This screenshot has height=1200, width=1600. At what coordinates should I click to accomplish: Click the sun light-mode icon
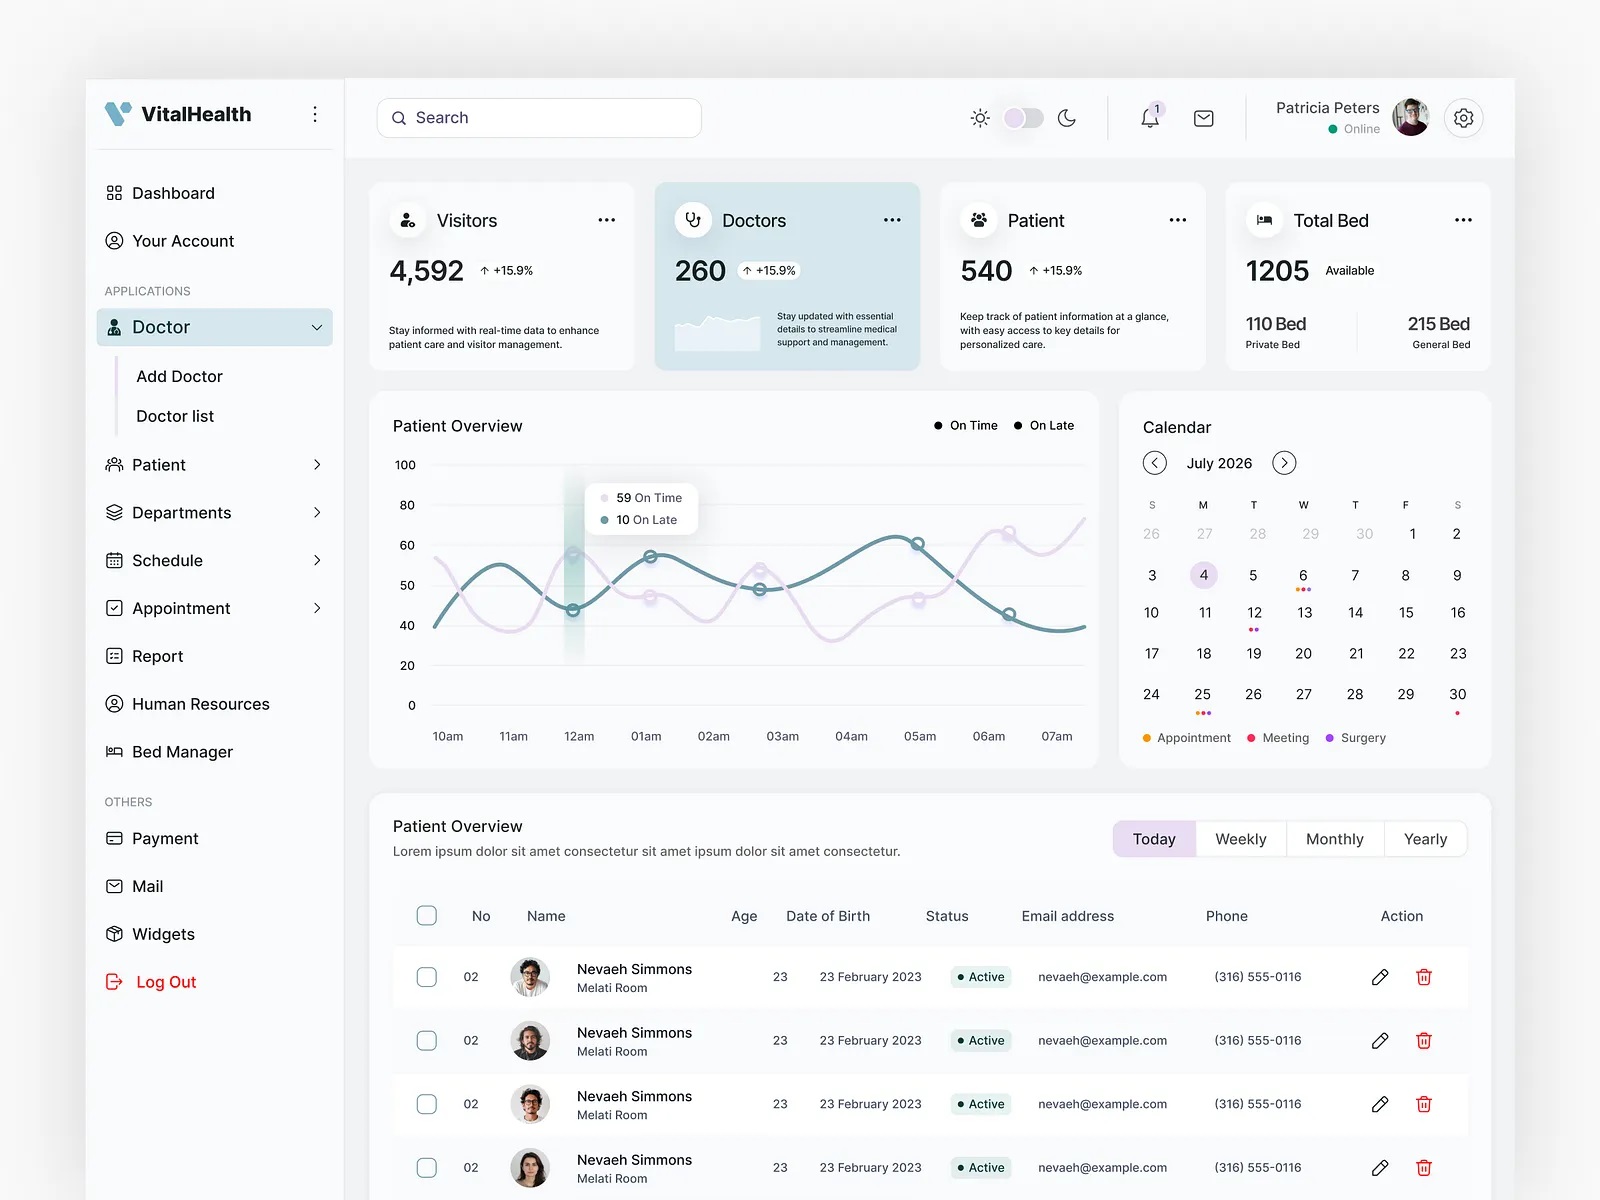click(980, 118)
